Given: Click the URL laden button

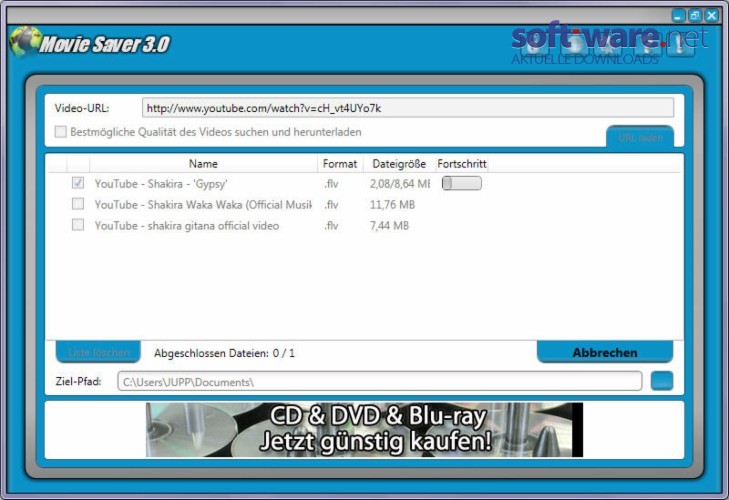Looking at the screenshot, I should pyautogui.click(x=640, y=137).
